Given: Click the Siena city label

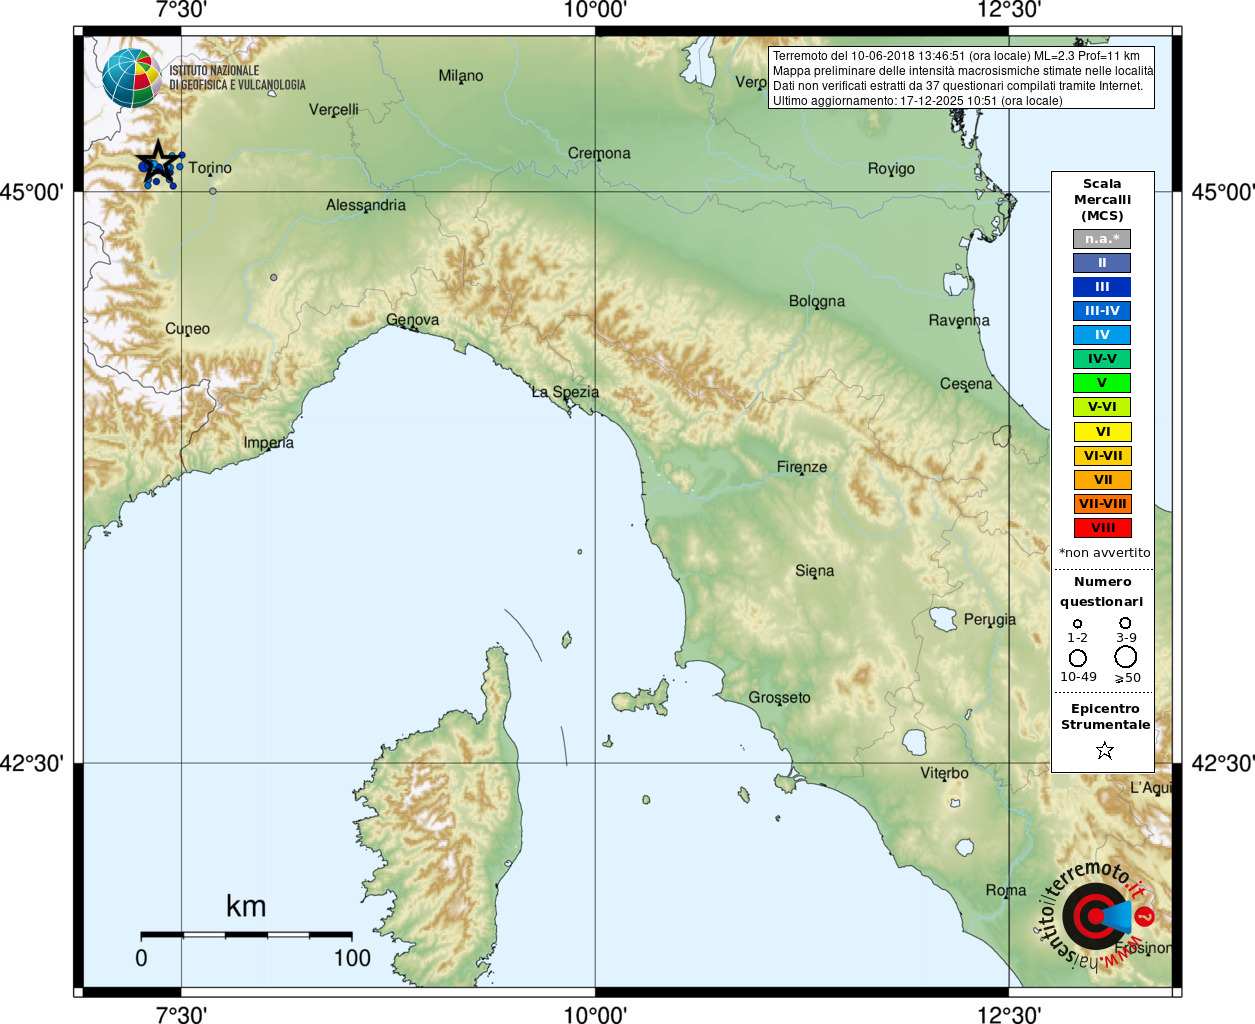Looking at the screenshot, I should coord(815,571).
